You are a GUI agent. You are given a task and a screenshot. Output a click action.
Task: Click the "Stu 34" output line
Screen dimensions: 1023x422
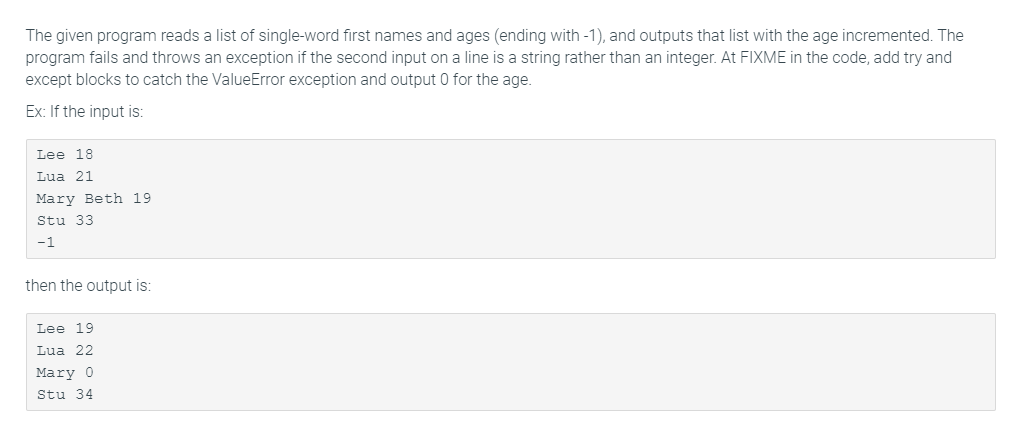(x=65, y=395)
